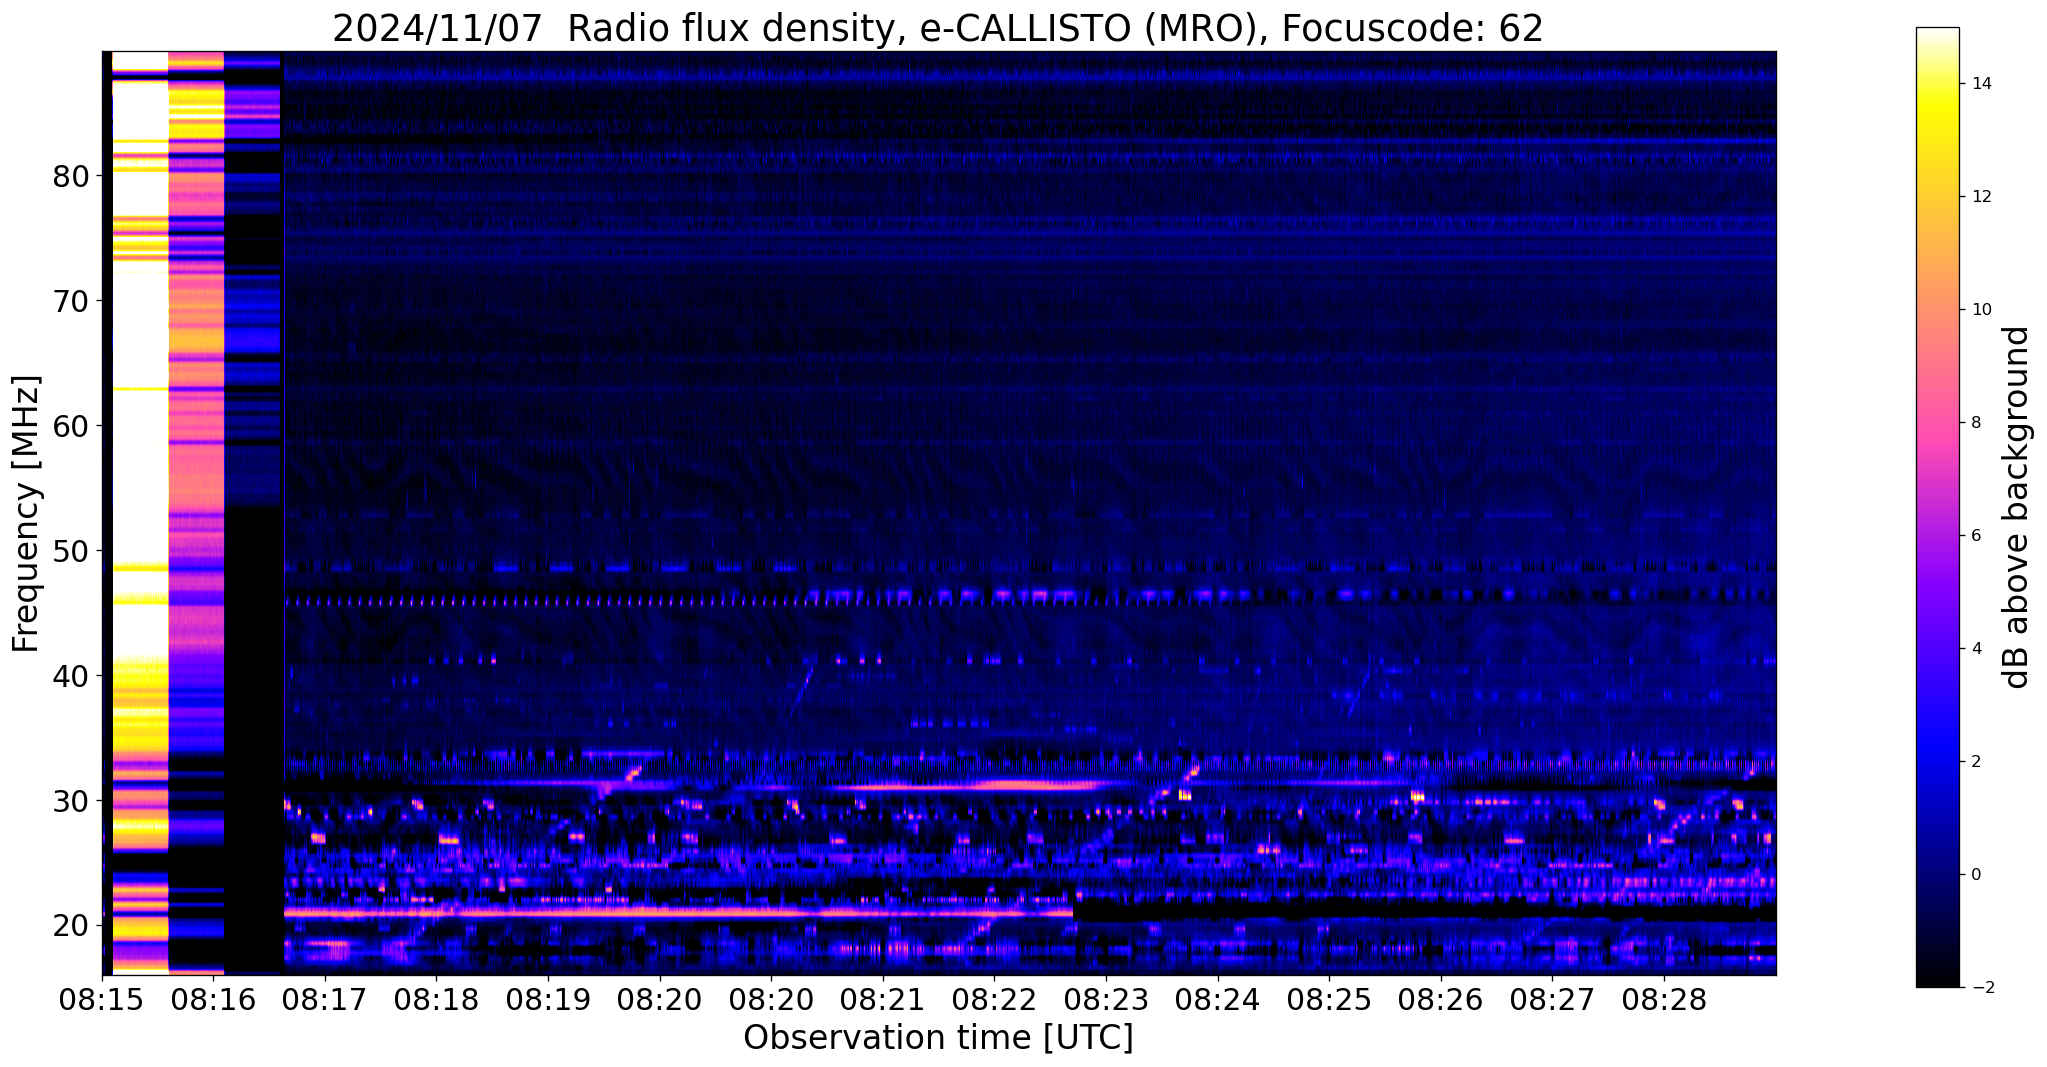Viewport: 2047px width, 1067px height.
Task: Click the x-axis tick label 08:26
Action: coord(1441,1001)
